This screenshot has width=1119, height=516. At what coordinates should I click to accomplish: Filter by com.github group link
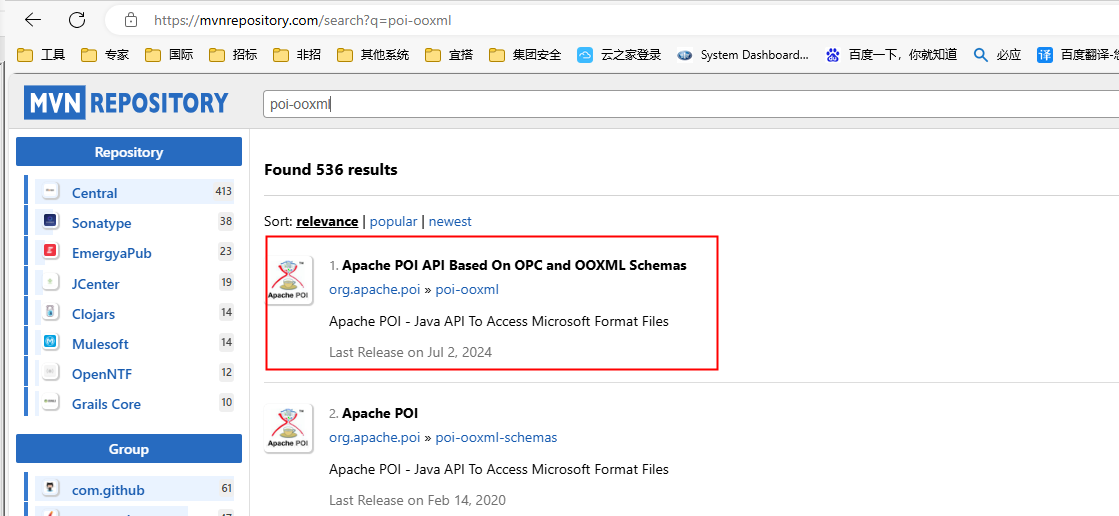click(x=108, y=490)
